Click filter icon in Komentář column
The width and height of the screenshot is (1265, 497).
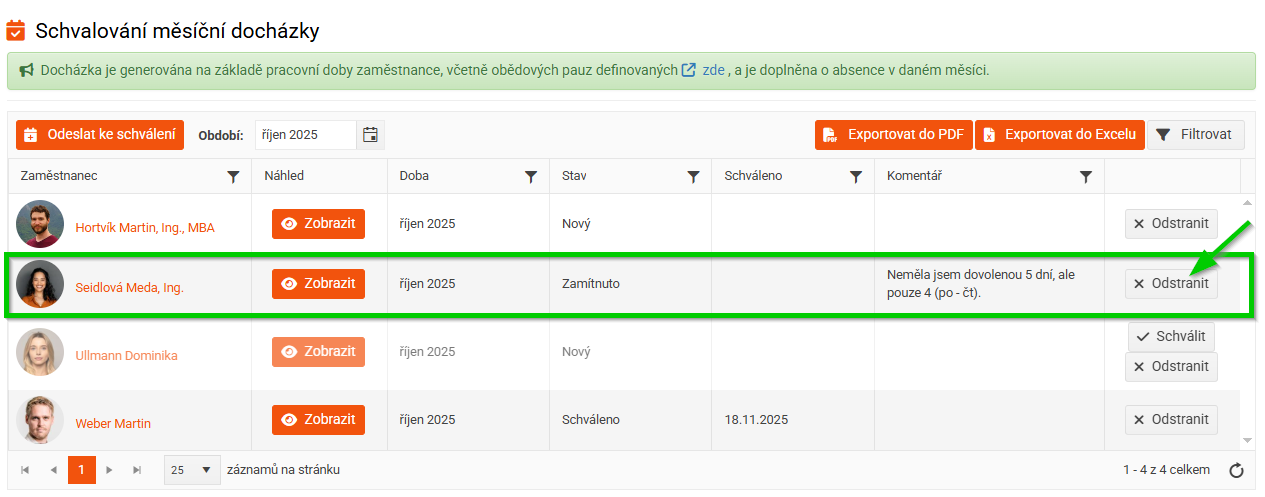[x=1086, y=176]
